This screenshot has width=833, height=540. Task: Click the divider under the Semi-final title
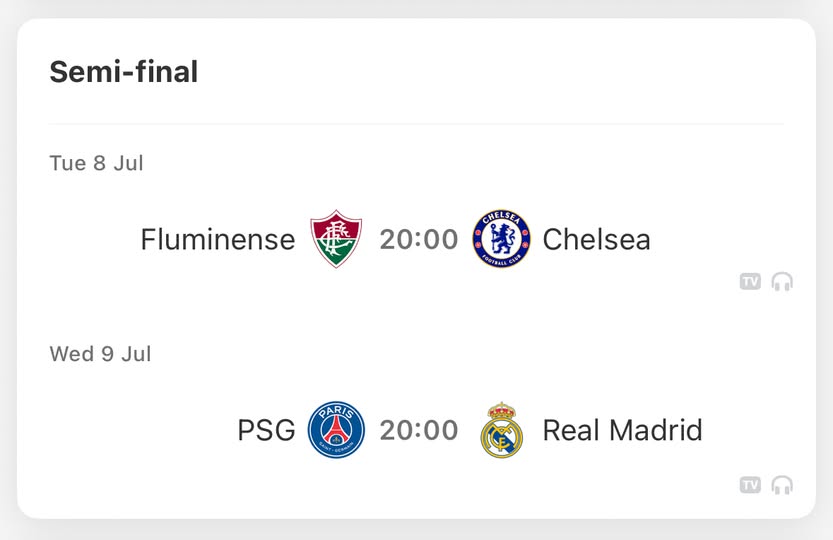(416, 124)
